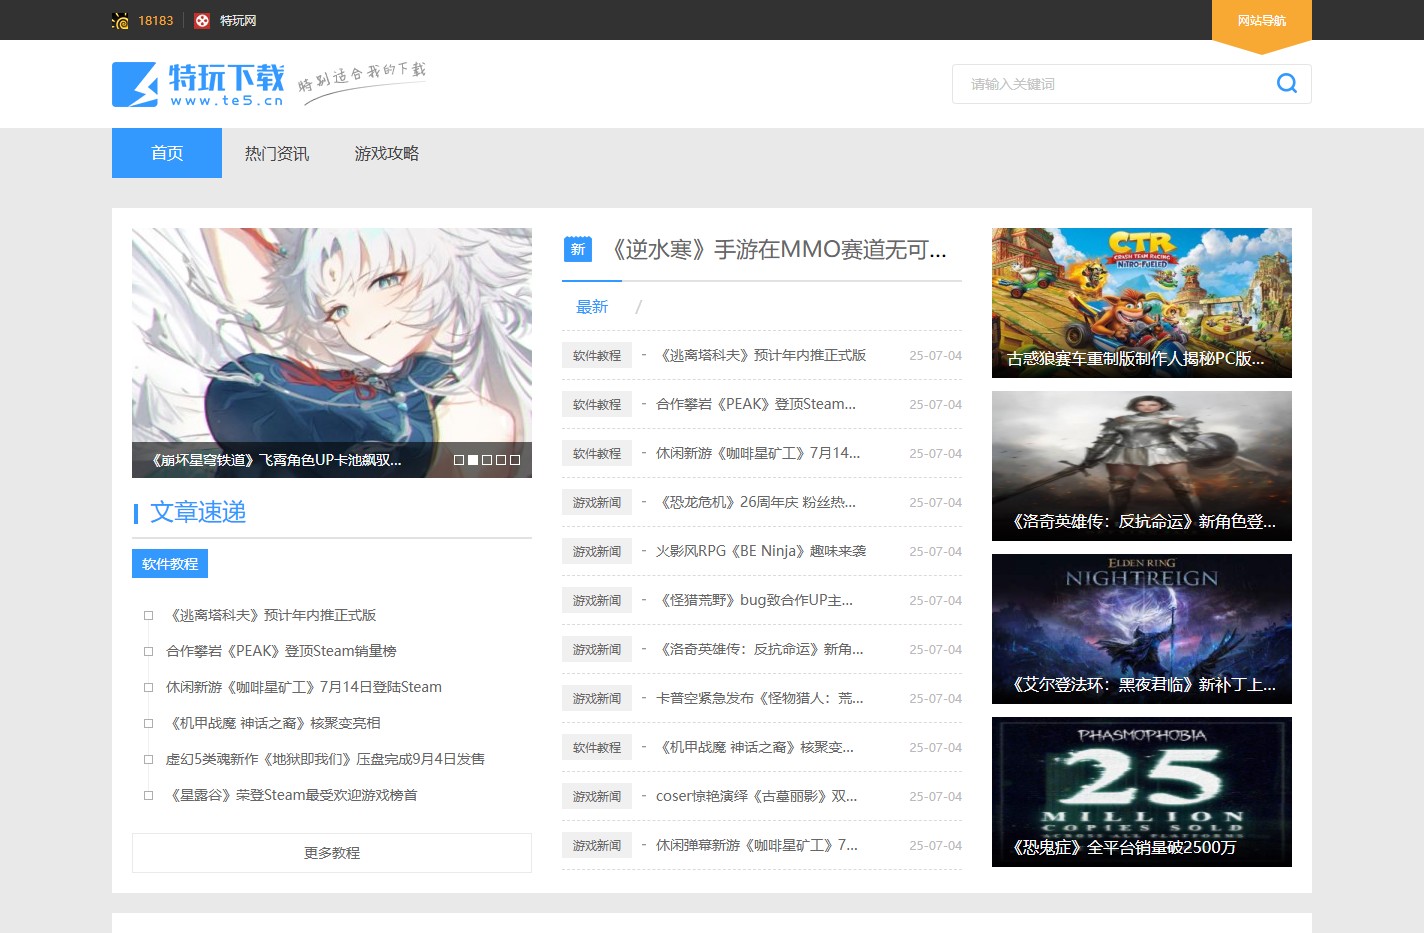The height and width of the screenshot is (933, 1424).
Task: Open 古惑狼赛车重制版 thumbnail card
Action: coord(1142,303)
